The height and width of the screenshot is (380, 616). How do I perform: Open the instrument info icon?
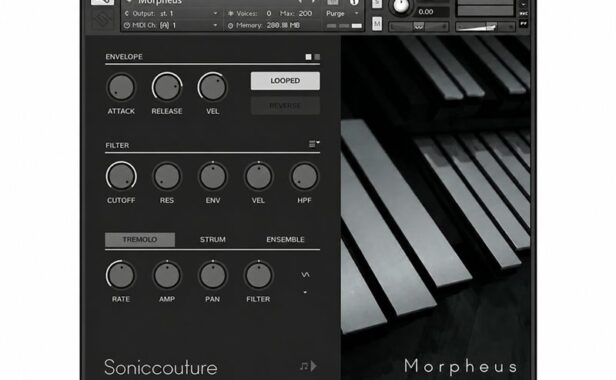tap(354, 2)
